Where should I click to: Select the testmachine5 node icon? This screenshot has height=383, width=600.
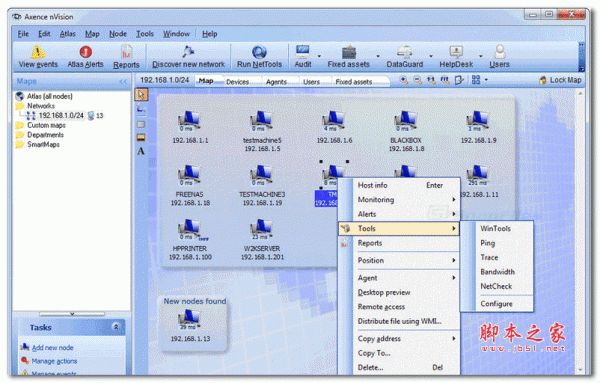click(262, 121)
